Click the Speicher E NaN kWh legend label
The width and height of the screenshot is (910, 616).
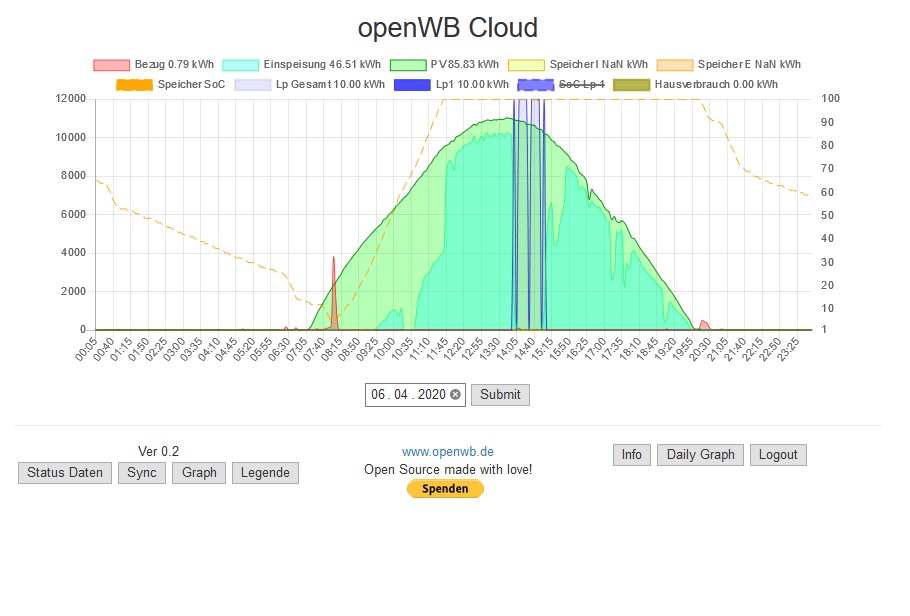coord(749,64)
